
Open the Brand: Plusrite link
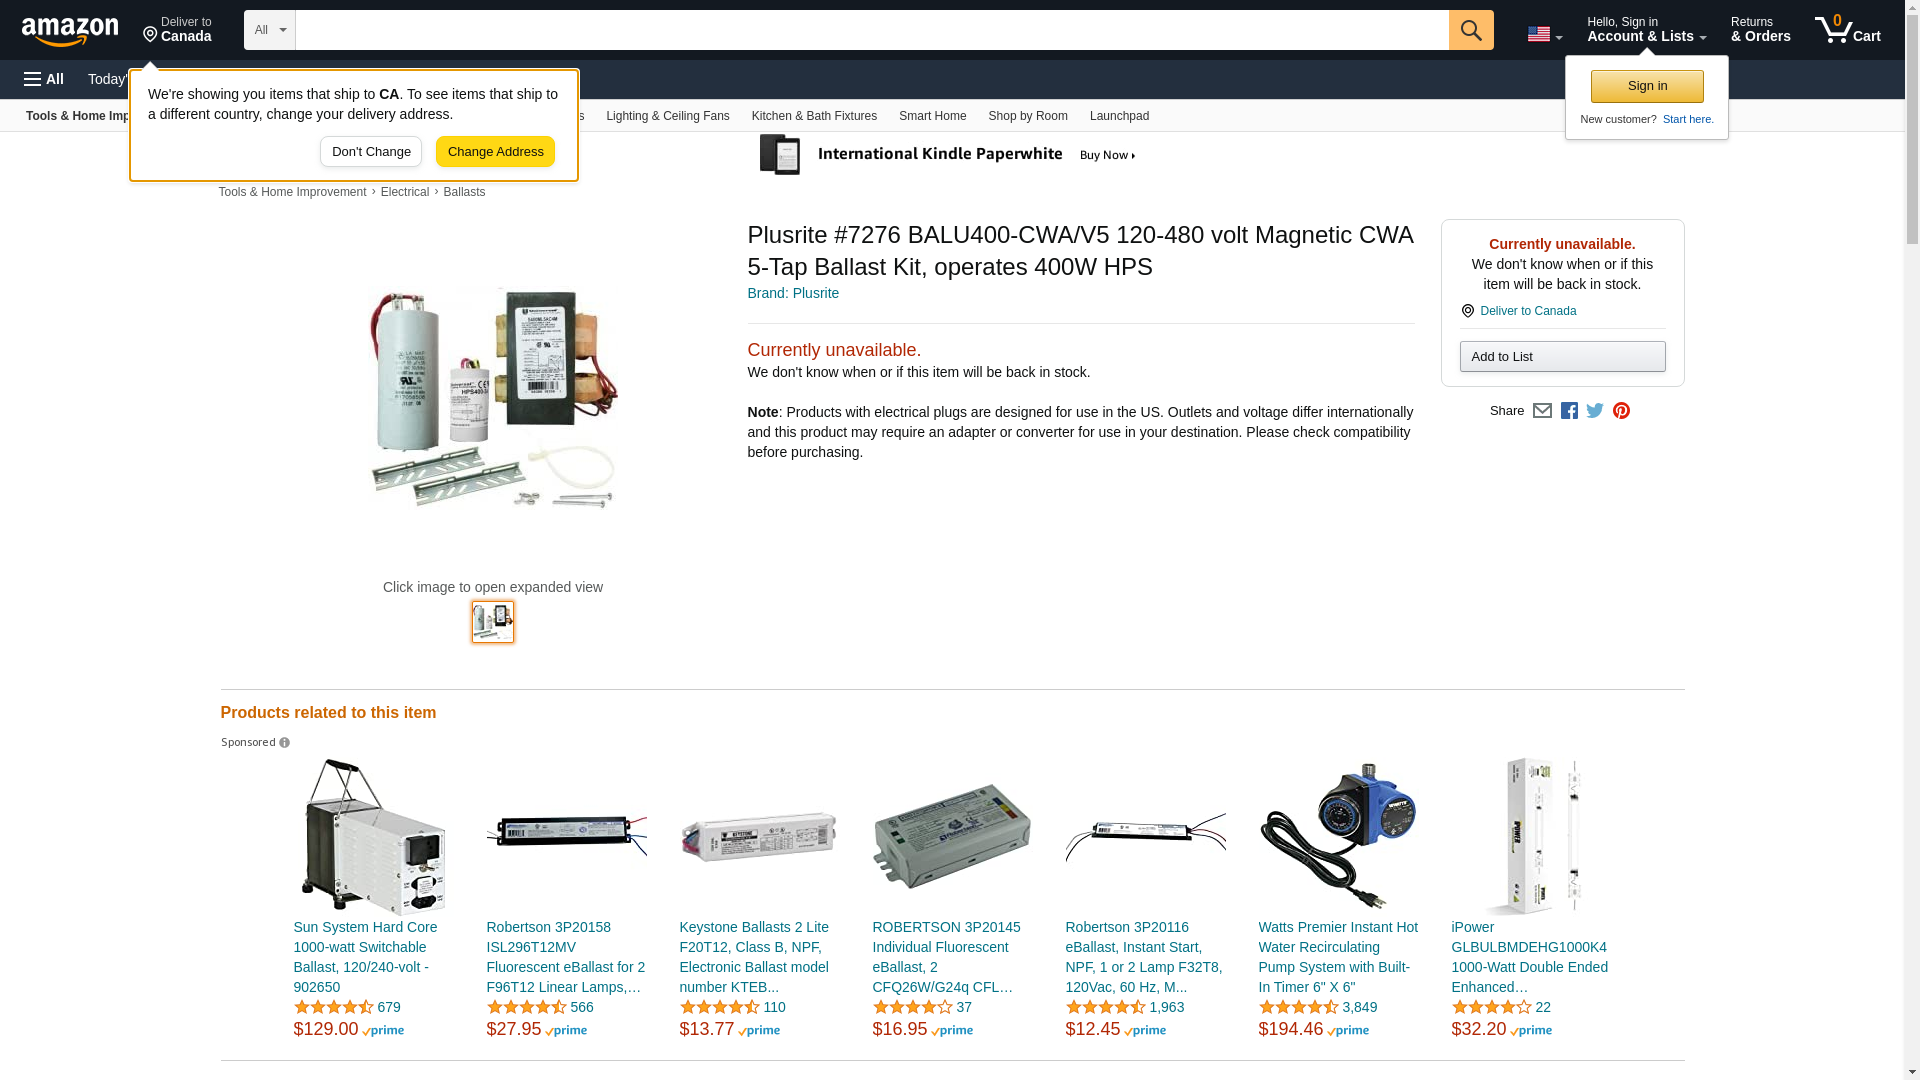coord(793,293)
